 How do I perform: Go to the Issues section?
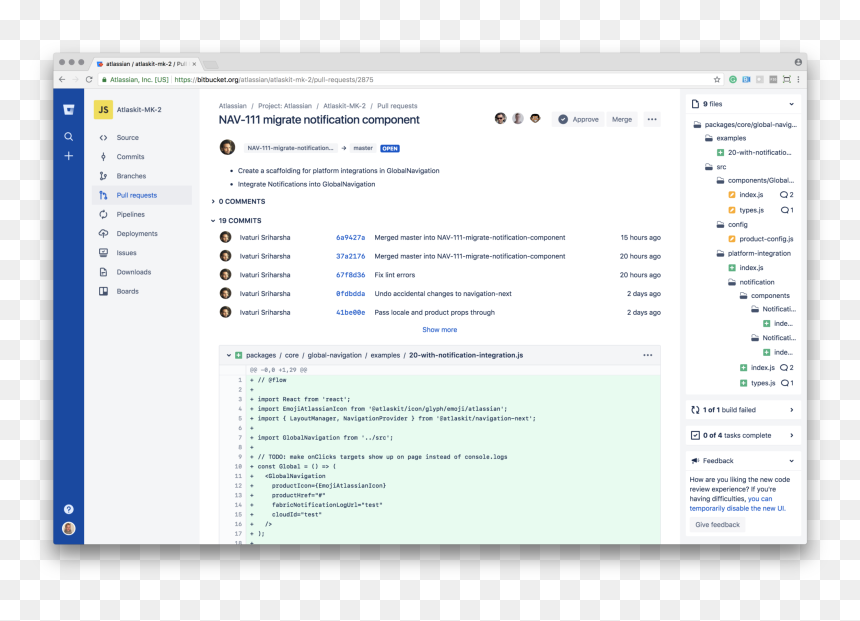[143, 253]
